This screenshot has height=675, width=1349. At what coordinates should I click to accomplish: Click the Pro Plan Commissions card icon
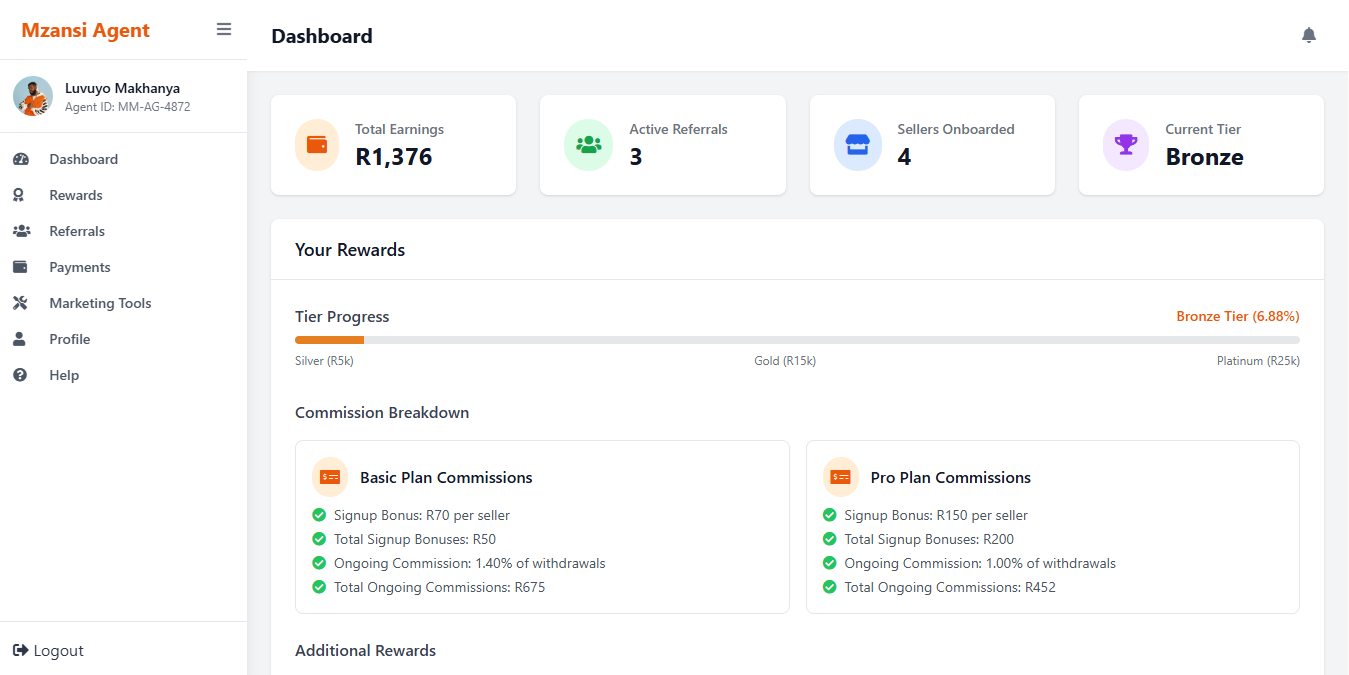coord(840,478)
